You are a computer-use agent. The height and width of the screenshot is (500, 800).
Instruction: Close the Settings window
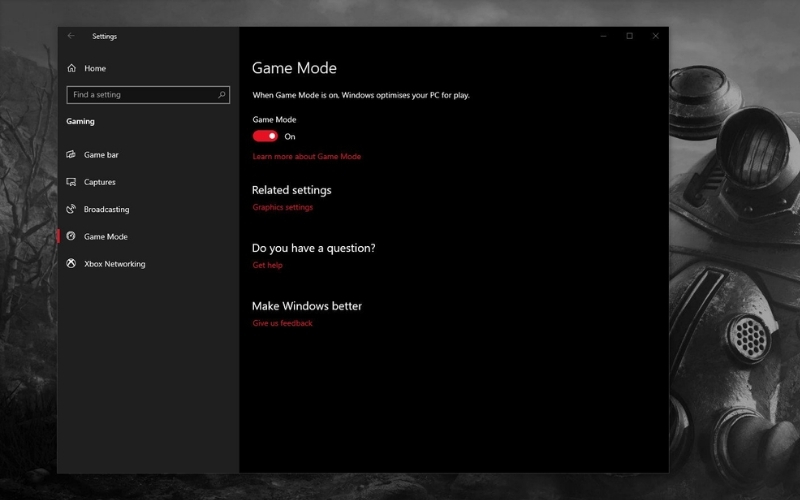click(656, 36)
